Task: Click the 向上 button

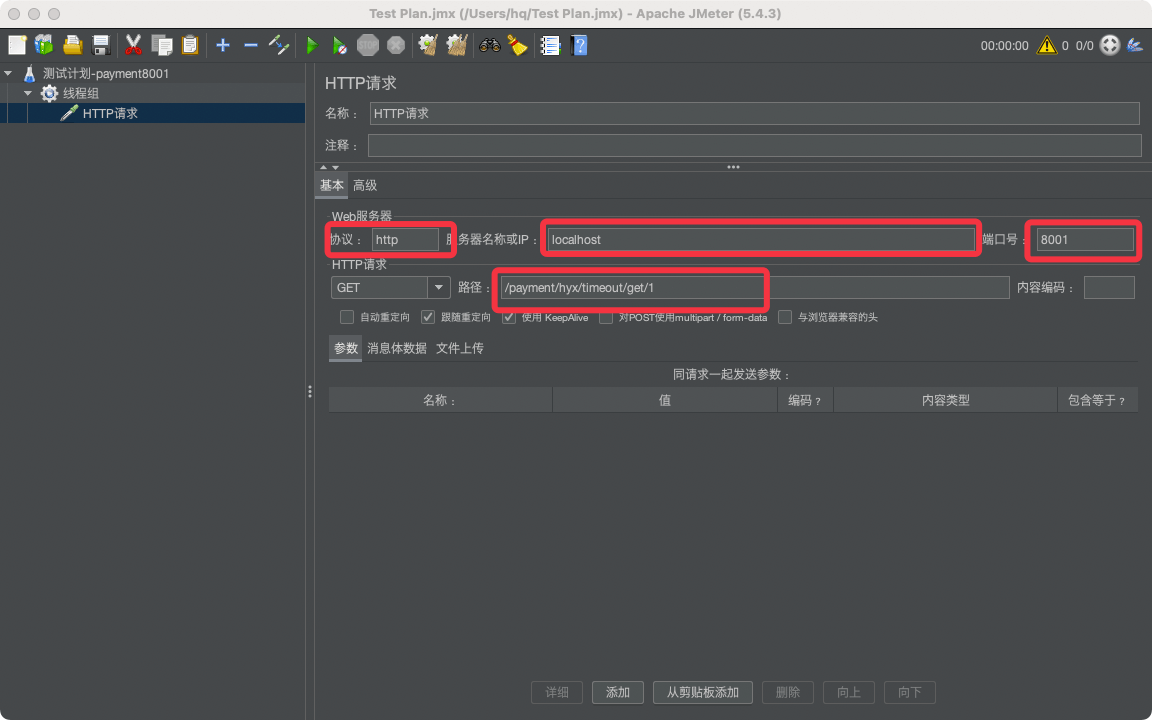Action: (x=849, y=692)
